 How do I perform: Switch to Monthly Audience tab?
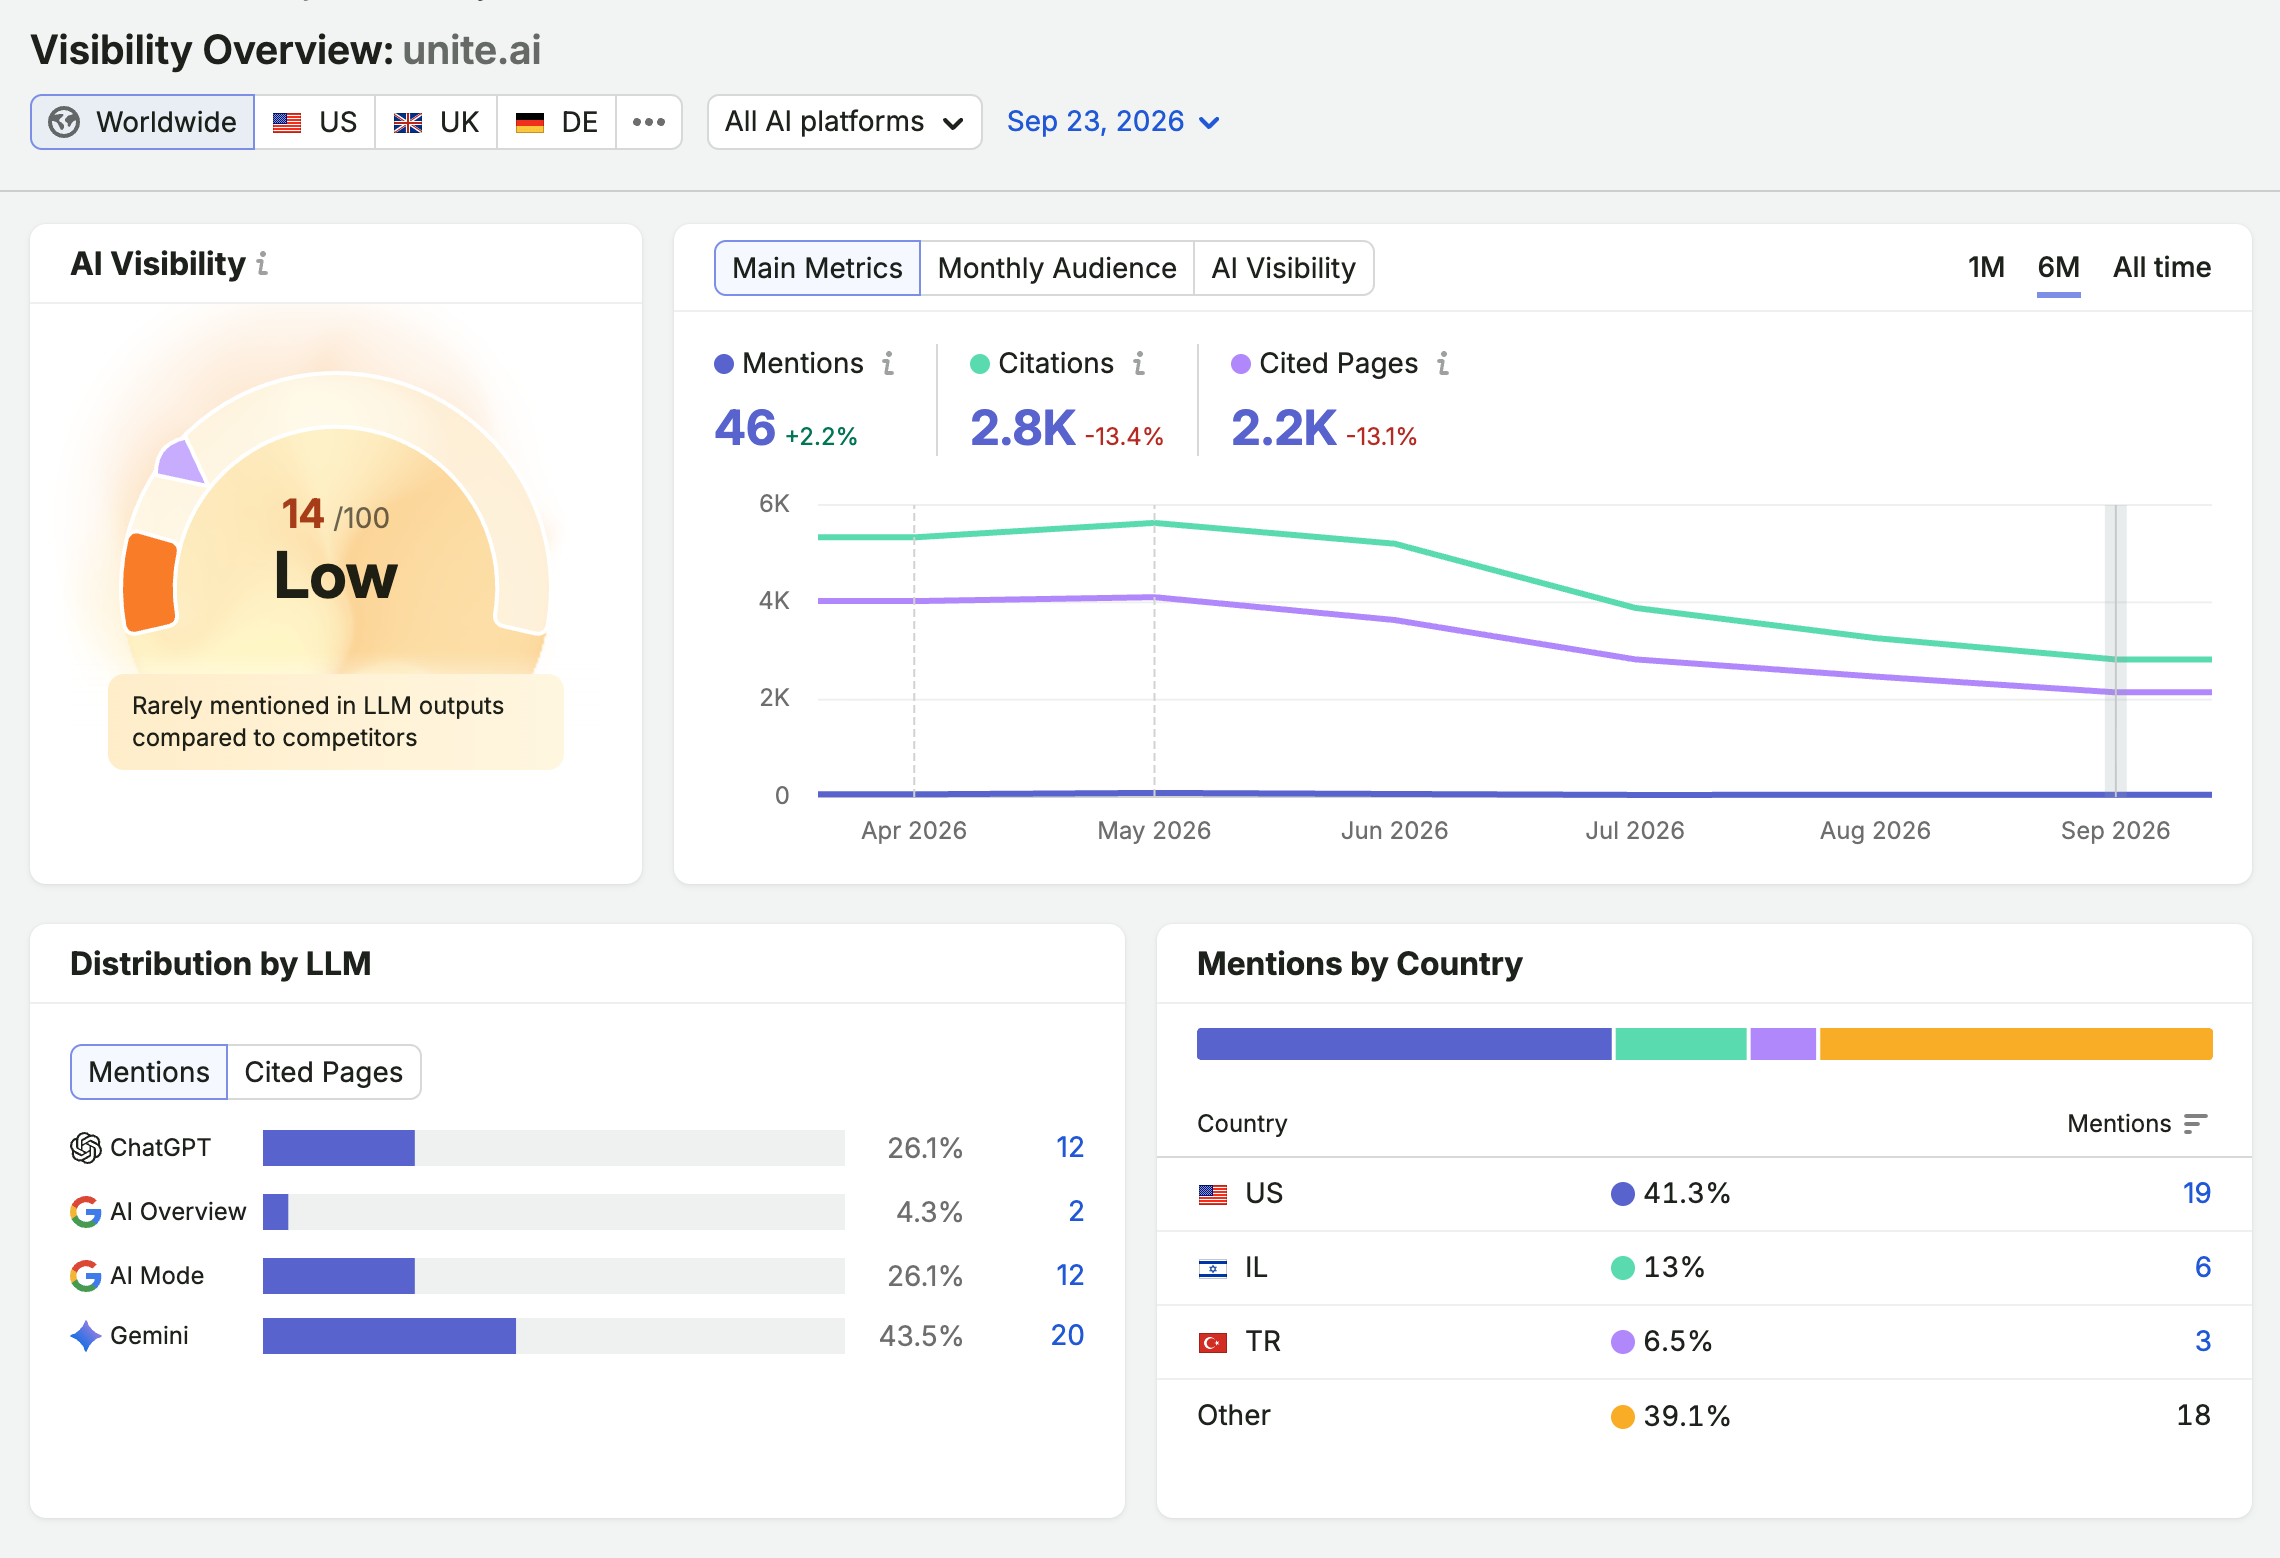[1057, 268]
